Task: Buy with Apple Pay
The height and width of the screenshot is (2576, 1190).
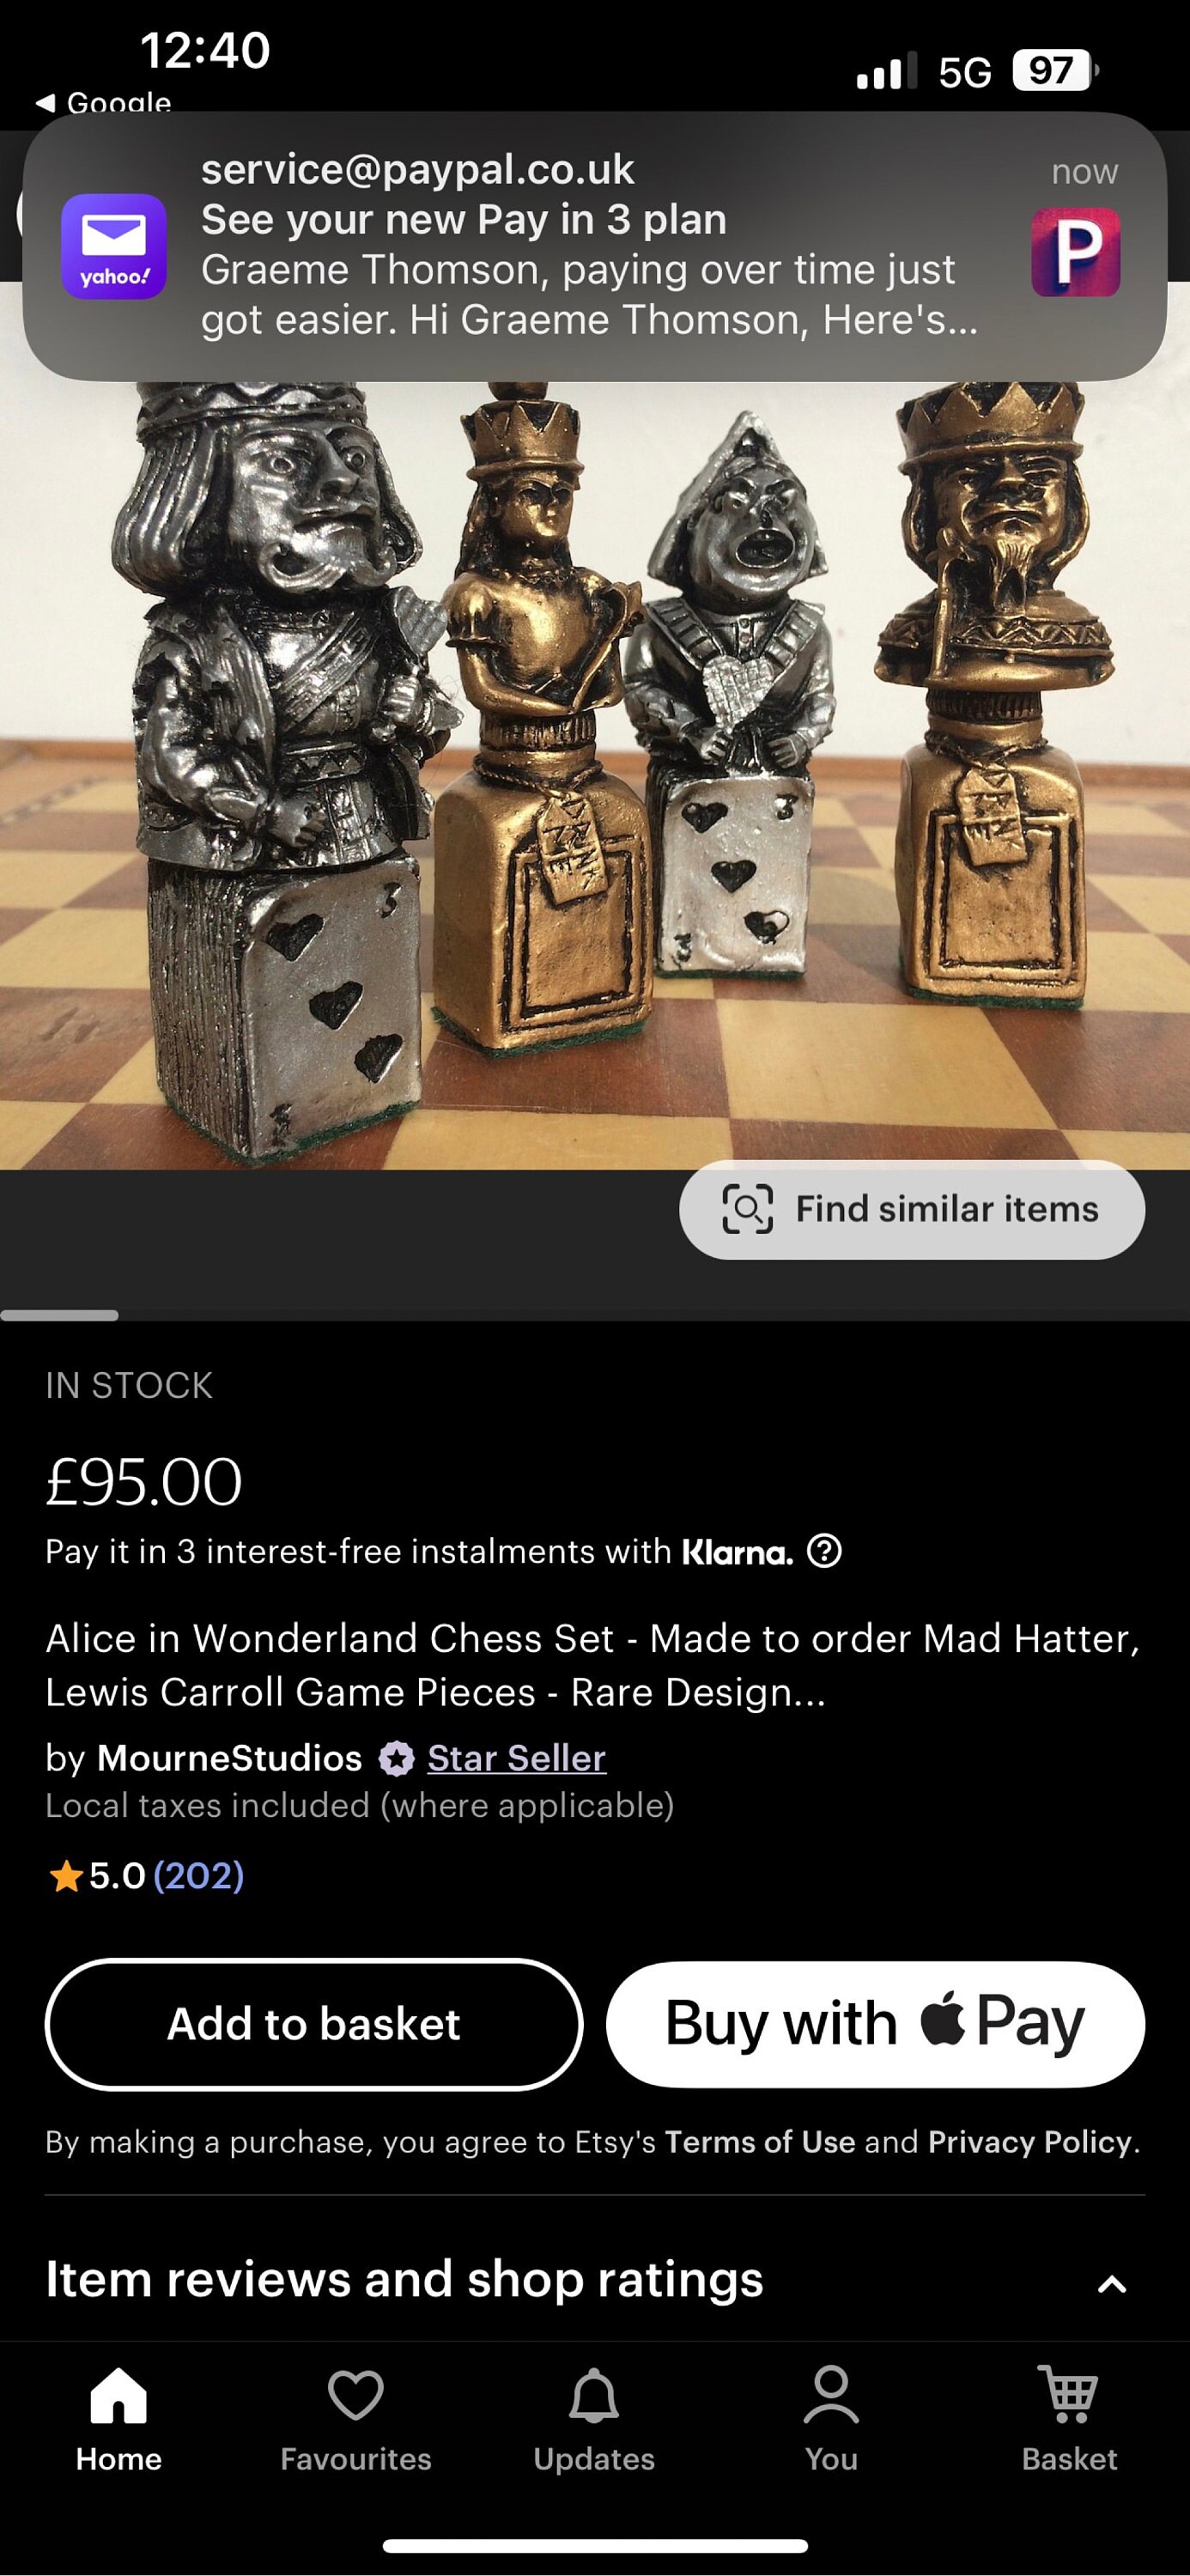Action: pos(875,2024)
